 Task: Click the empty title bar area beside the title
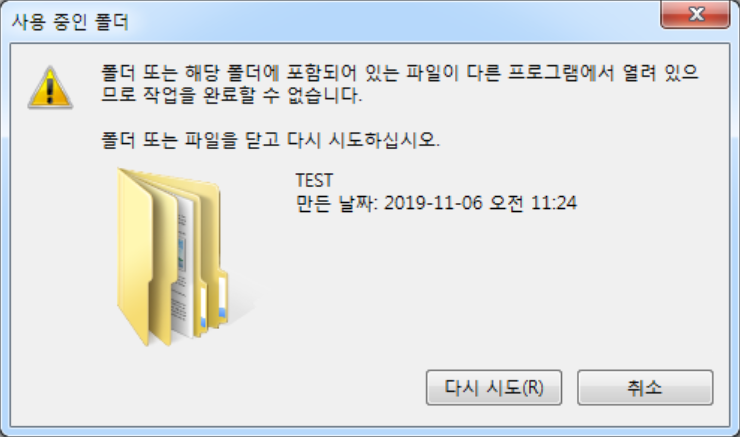[x=392, y=21]
